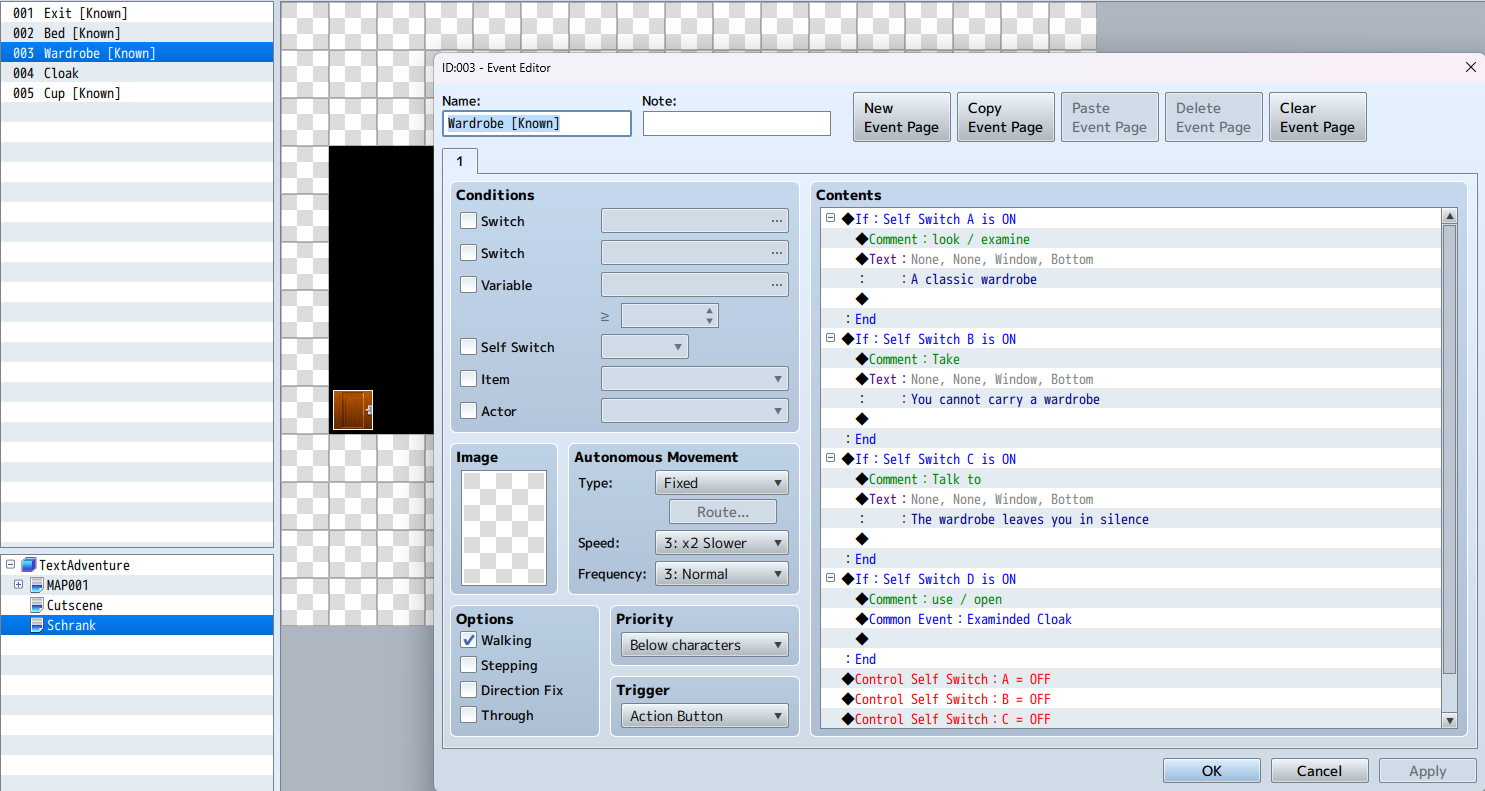Click the wardrobe door sprite on the map

click(x=352, y=410)
